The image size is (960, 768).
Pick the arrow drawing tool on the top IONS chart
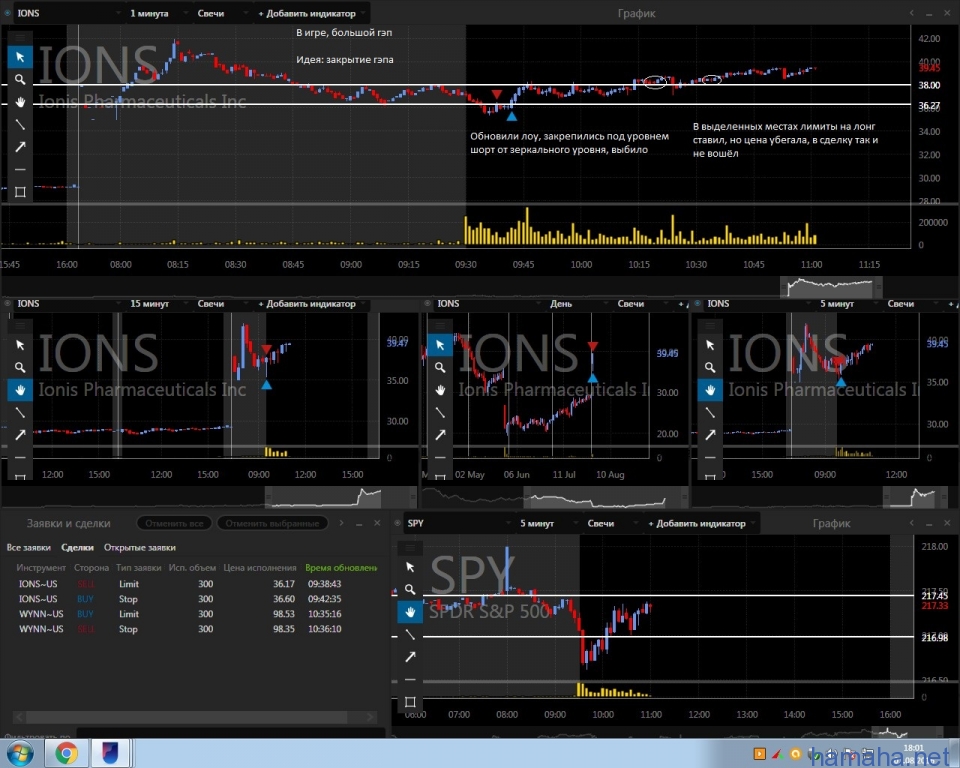coord(20,147)
